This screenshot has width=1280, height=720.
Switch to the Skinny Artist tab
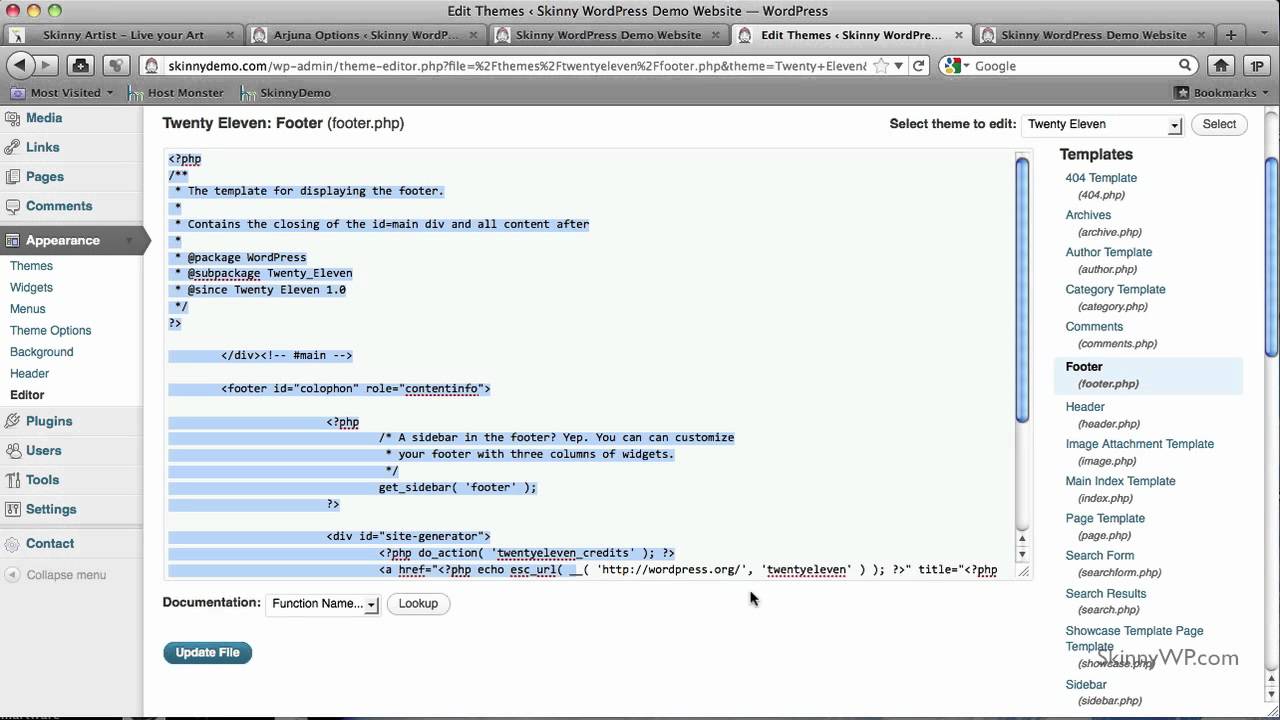click(x=123, y=35)
